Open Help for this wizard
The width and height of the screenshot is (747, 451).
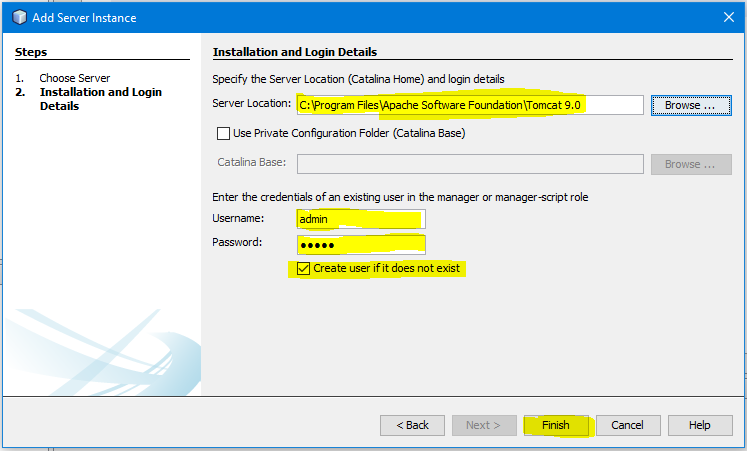[x=700, y=425]
